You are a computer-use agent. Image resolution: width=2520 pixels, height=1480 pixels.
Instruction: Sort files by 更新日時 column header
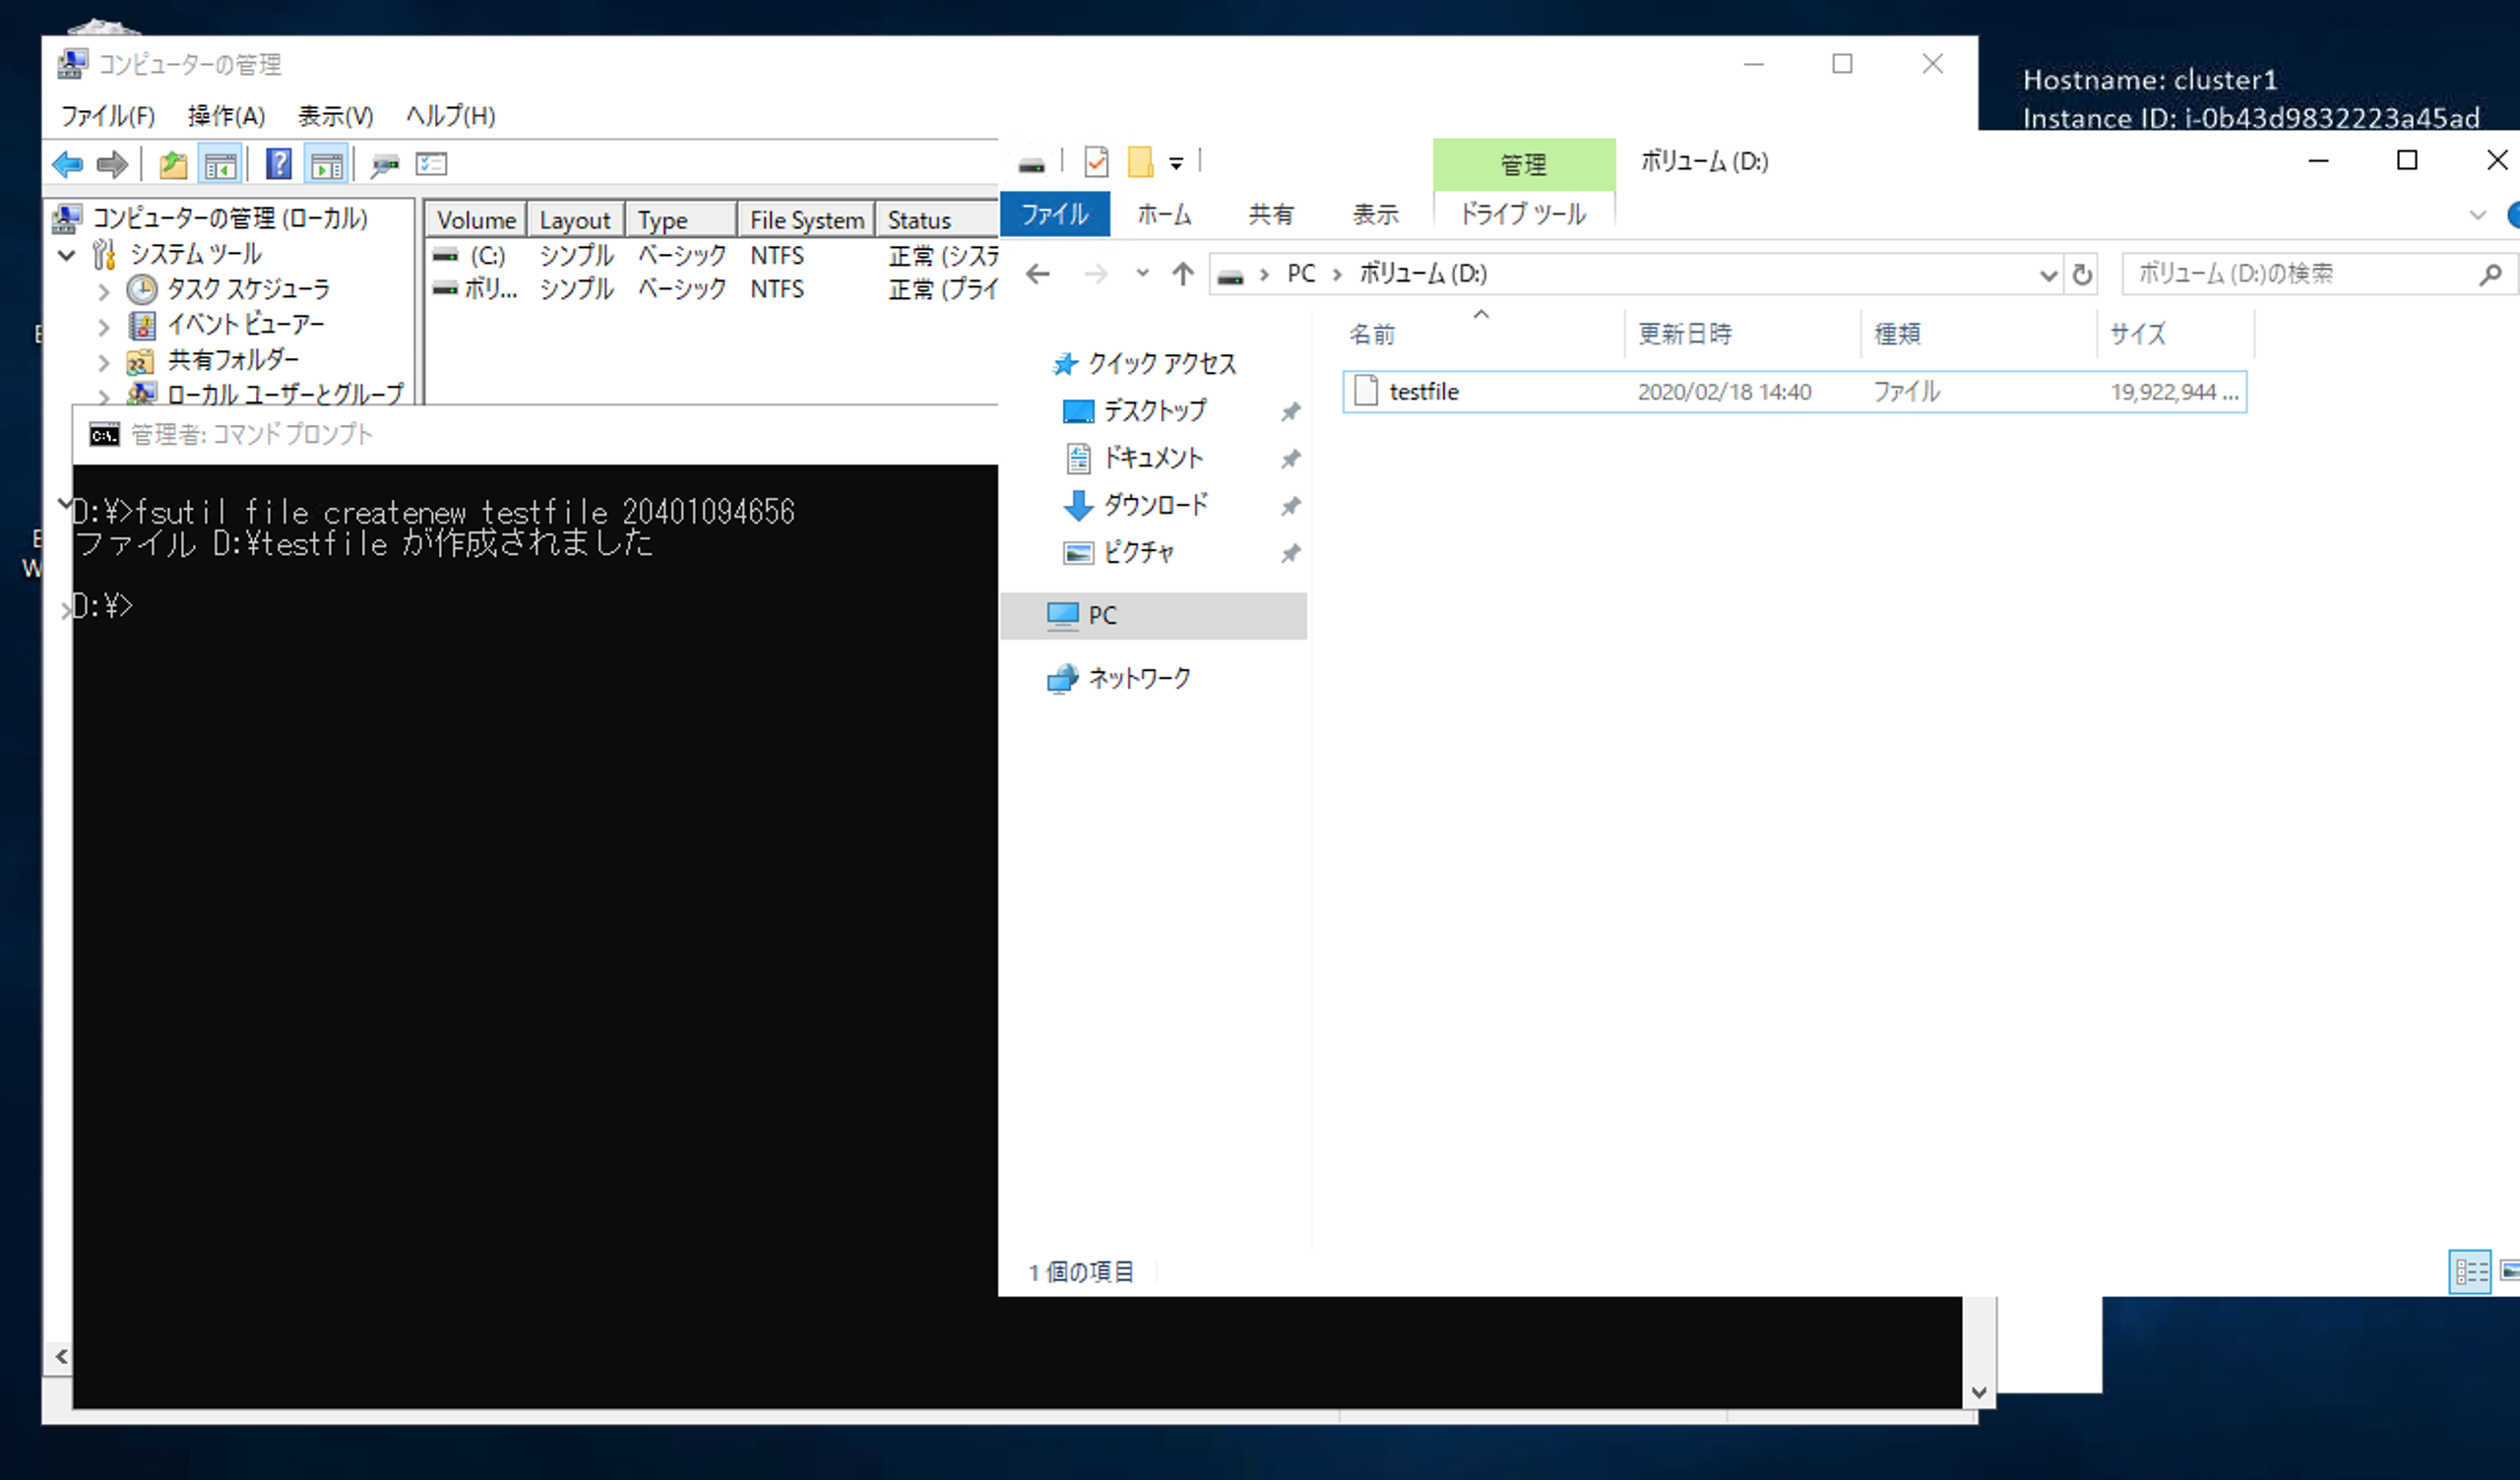point(1685,334)
